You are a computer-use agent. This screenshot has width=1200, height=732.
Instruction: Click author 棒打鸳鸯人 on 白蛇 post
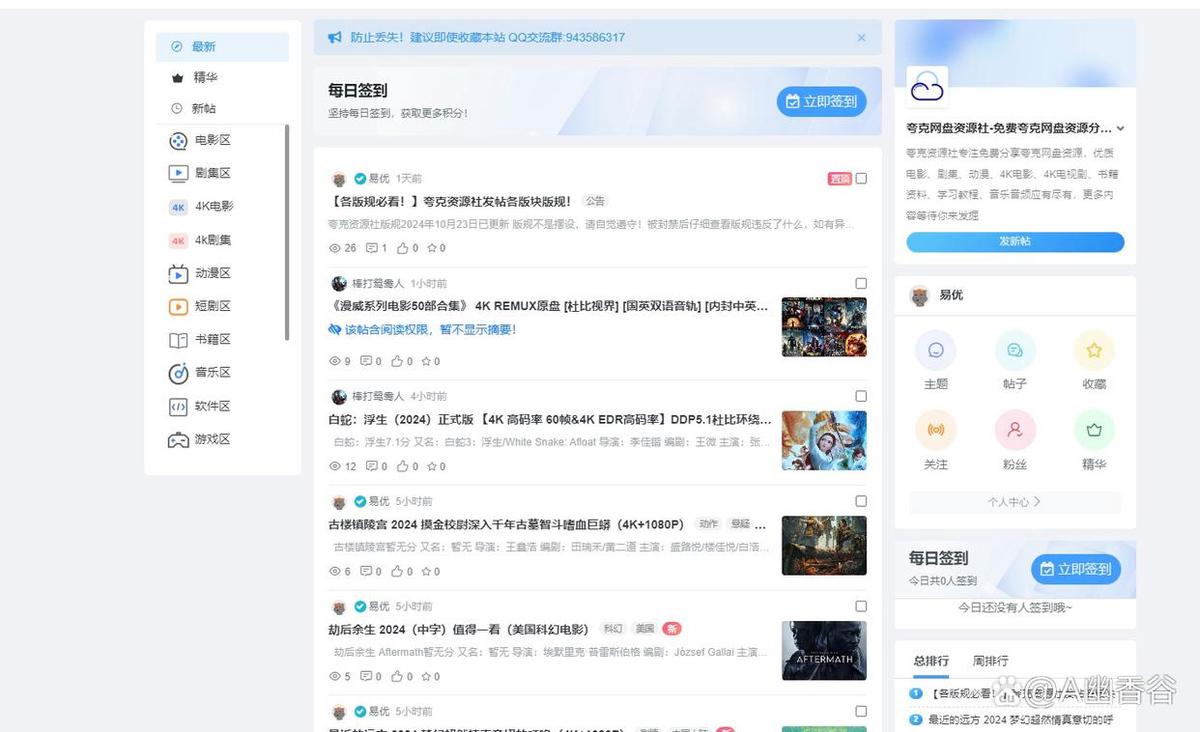pos(378,397)
